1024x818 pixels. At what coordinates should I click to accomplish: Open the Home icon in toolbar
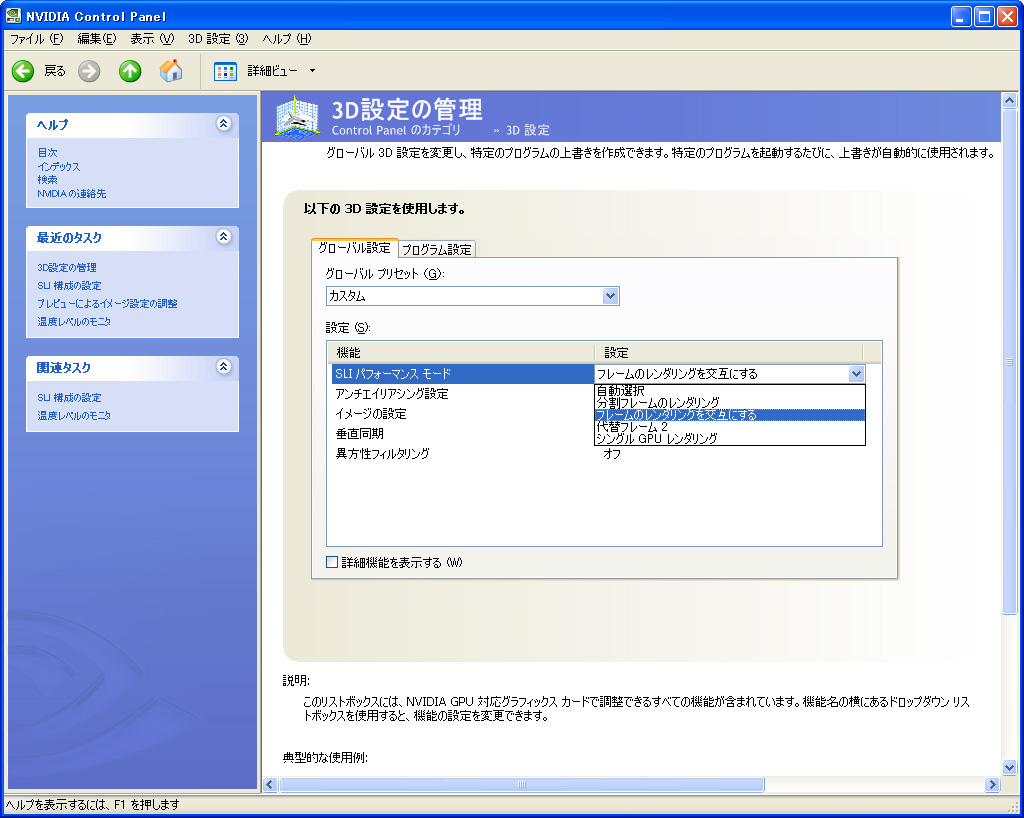171,71
